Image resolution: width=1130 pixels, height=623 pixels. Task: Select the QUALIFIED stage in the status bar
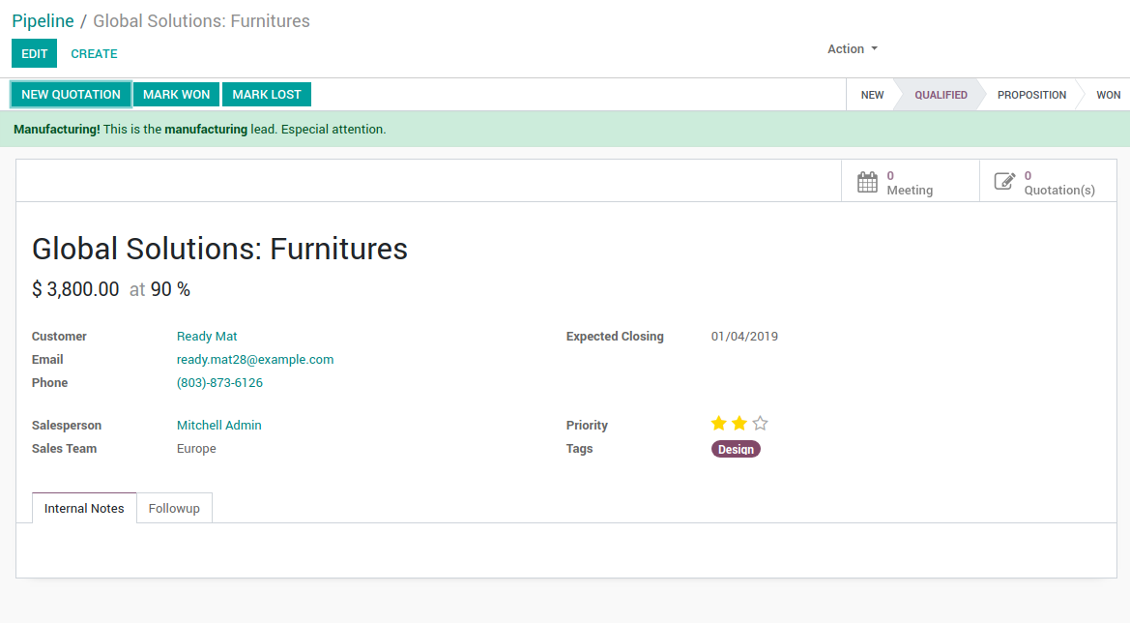coord(940,94)
